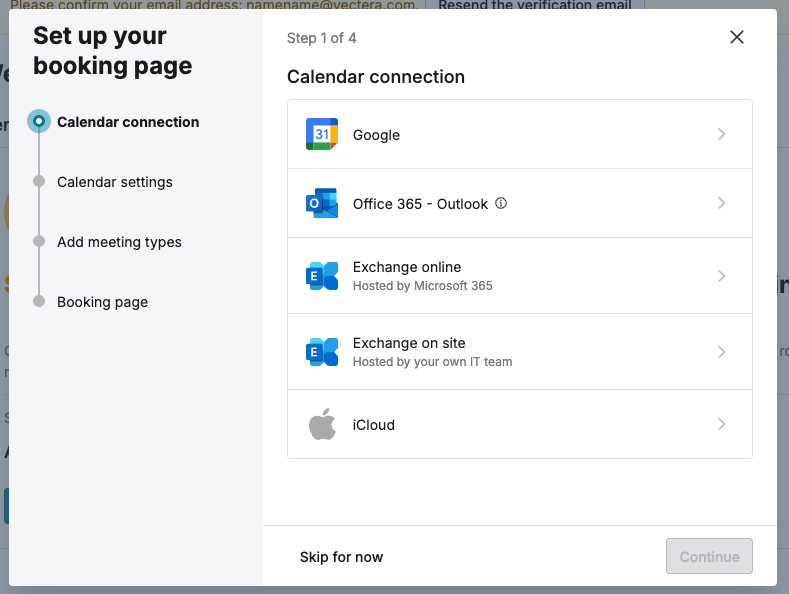
Task: Click the Exchange on site icon
Action: [322, 352]
